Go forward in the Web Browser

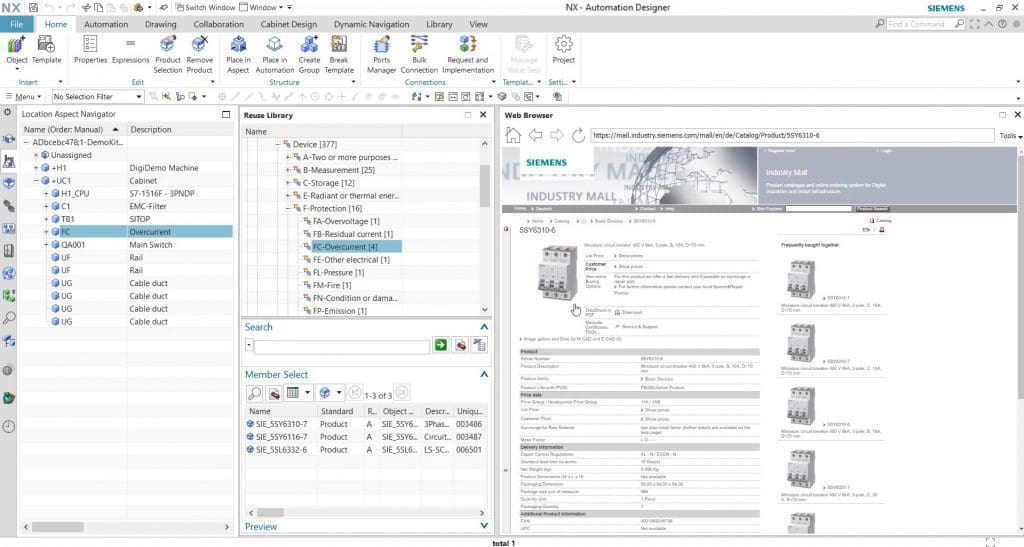(556, 135)
